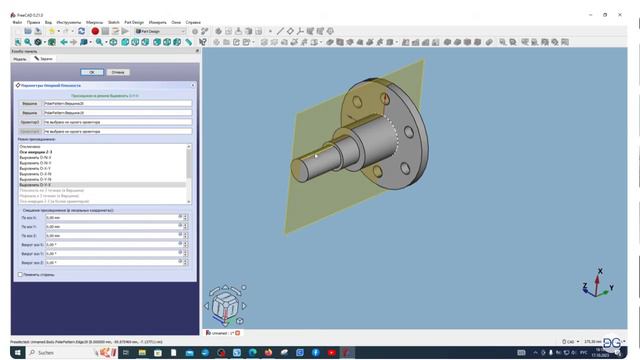640x360 pixels.
Task: Save the document with the Save icon
Action: (x=38, y=31)
